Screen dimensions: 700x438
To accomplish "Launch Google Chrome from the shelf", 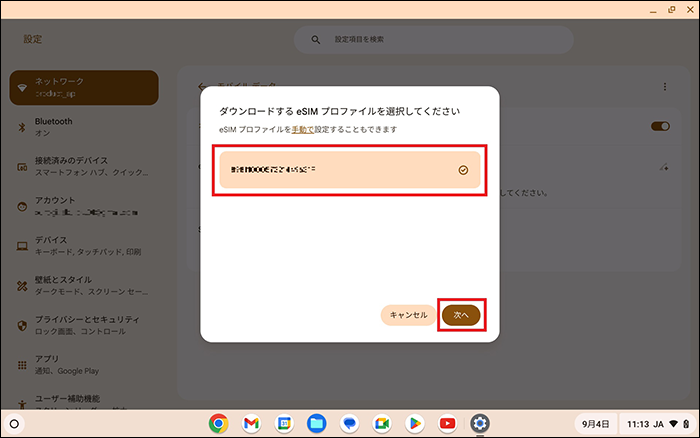I will click(x=218, y=423).
